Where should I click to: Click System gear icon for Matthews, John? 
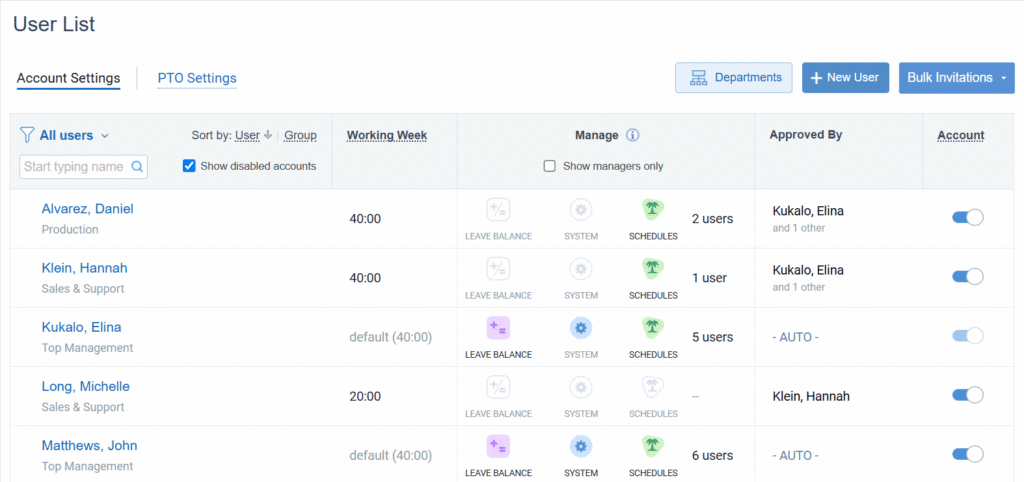[x=581, y=447]
